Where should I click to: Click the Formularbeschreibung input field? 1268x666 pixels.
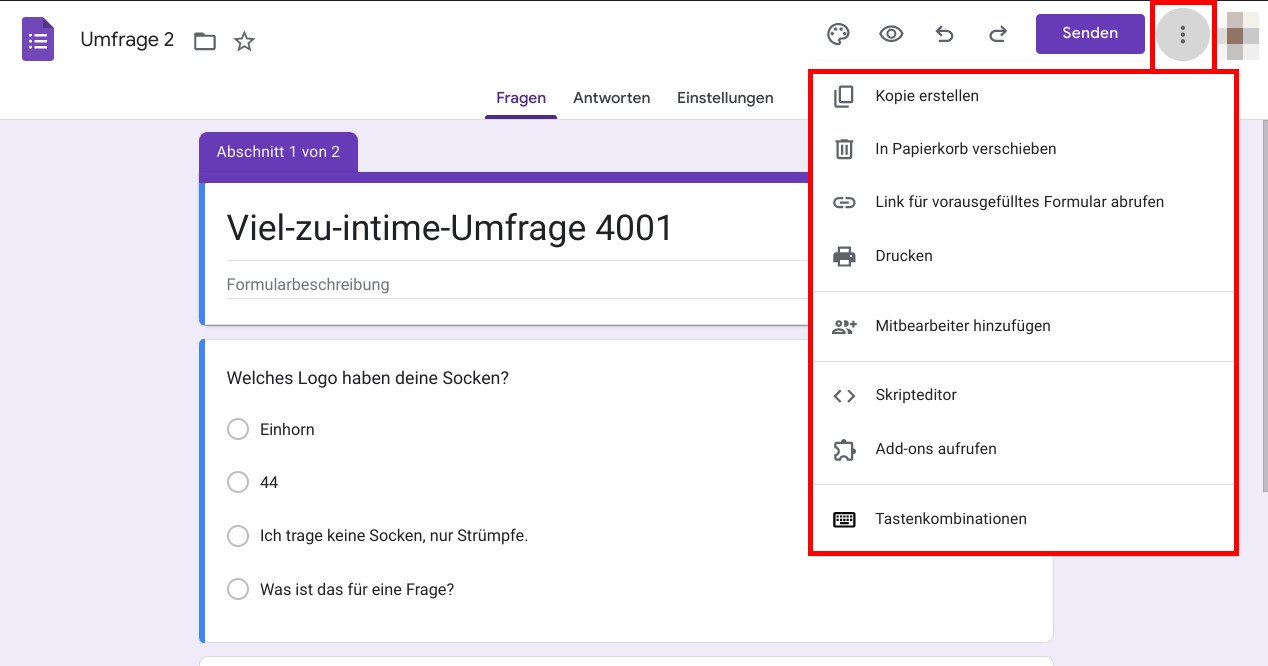400,284
